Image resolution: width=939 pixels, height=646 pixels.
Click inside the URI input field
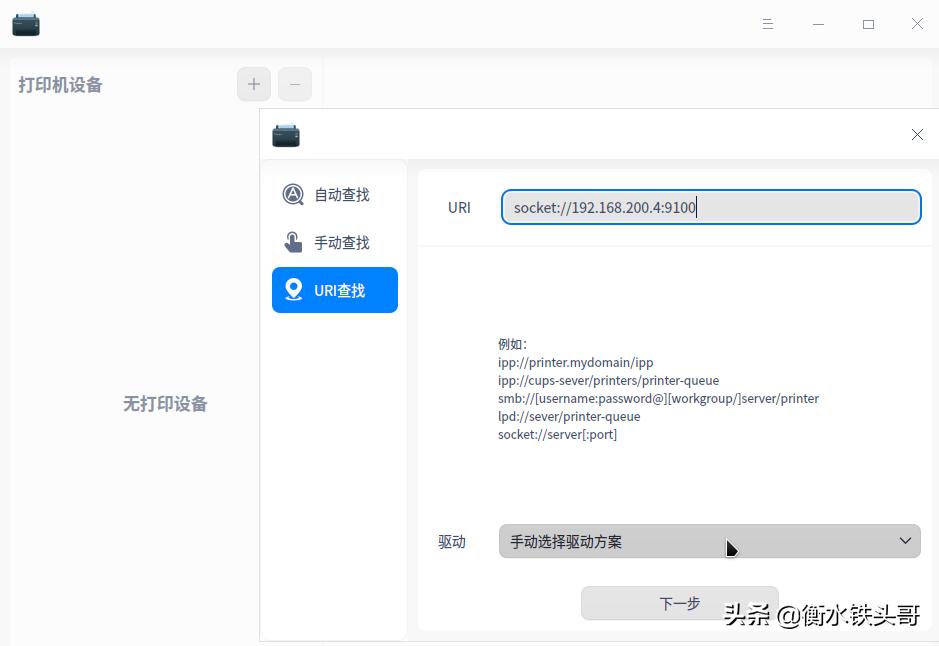pos(711,207)
